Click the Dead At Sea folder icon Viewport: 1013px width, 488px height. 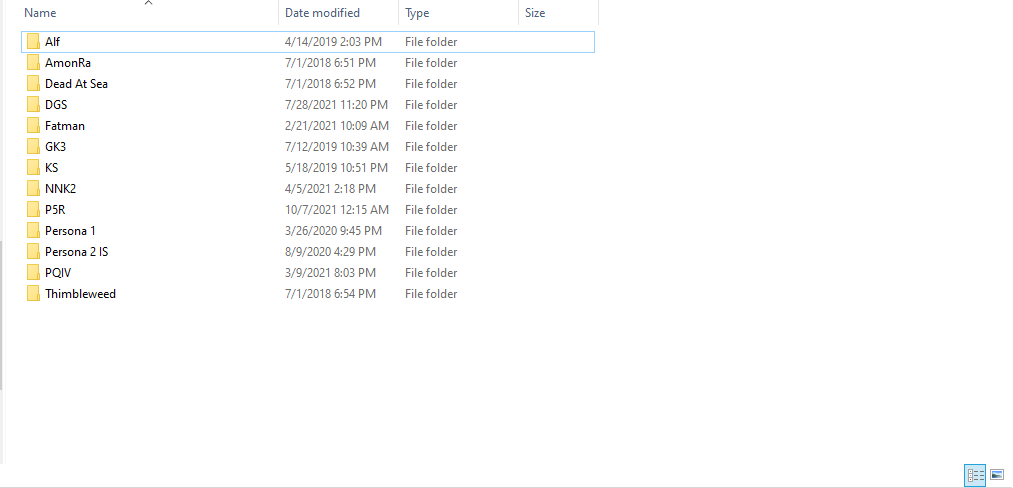(x=34, y=84)
